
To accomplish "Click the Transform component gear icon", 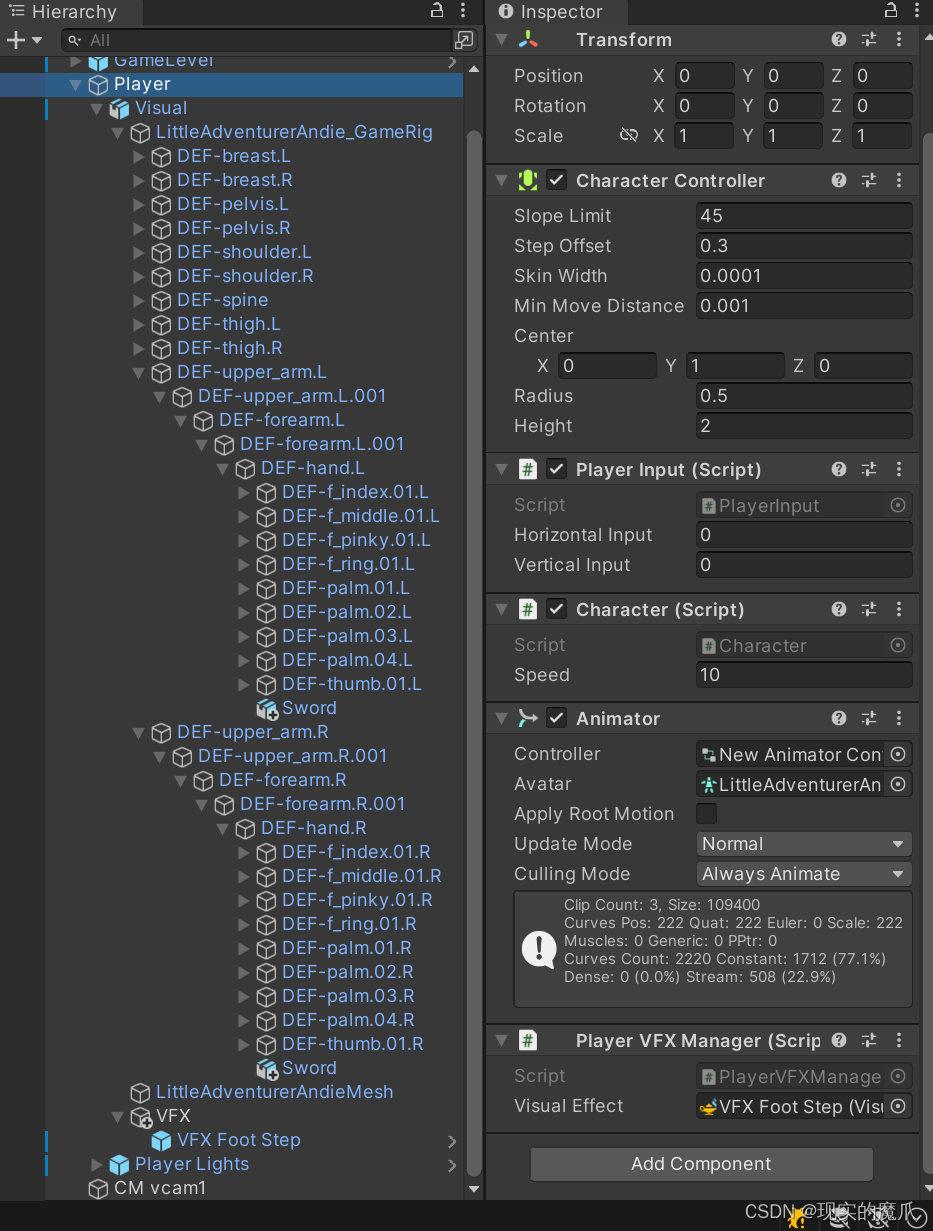I will (x=868, y=39).
